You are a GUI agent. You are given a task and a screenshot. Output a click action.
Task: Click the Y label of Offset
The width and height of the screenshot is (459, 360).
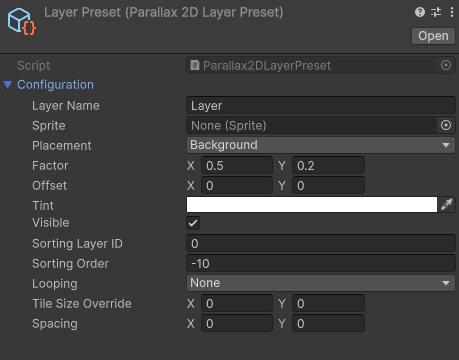[x=282, y=186]
